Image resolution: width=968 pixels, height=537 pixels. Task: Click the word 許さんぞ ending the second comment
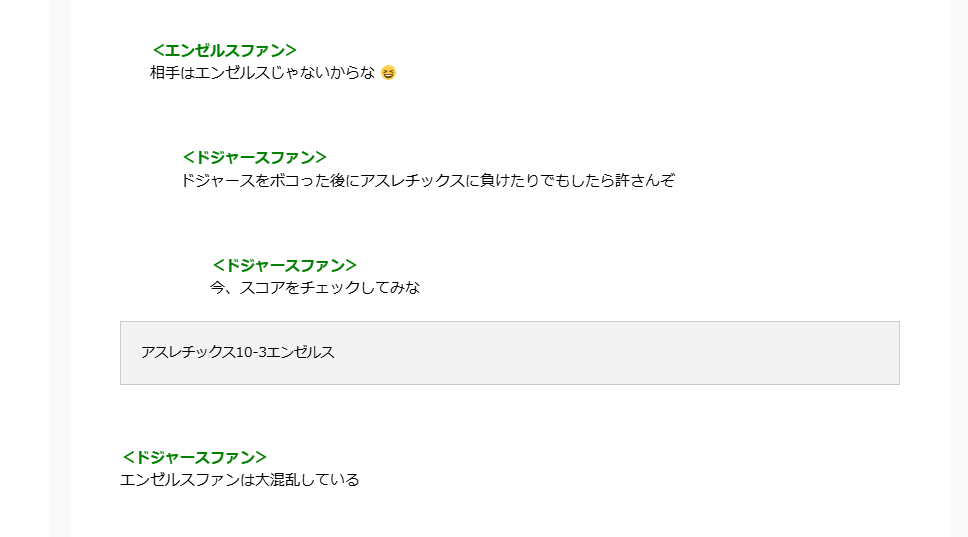645,180
